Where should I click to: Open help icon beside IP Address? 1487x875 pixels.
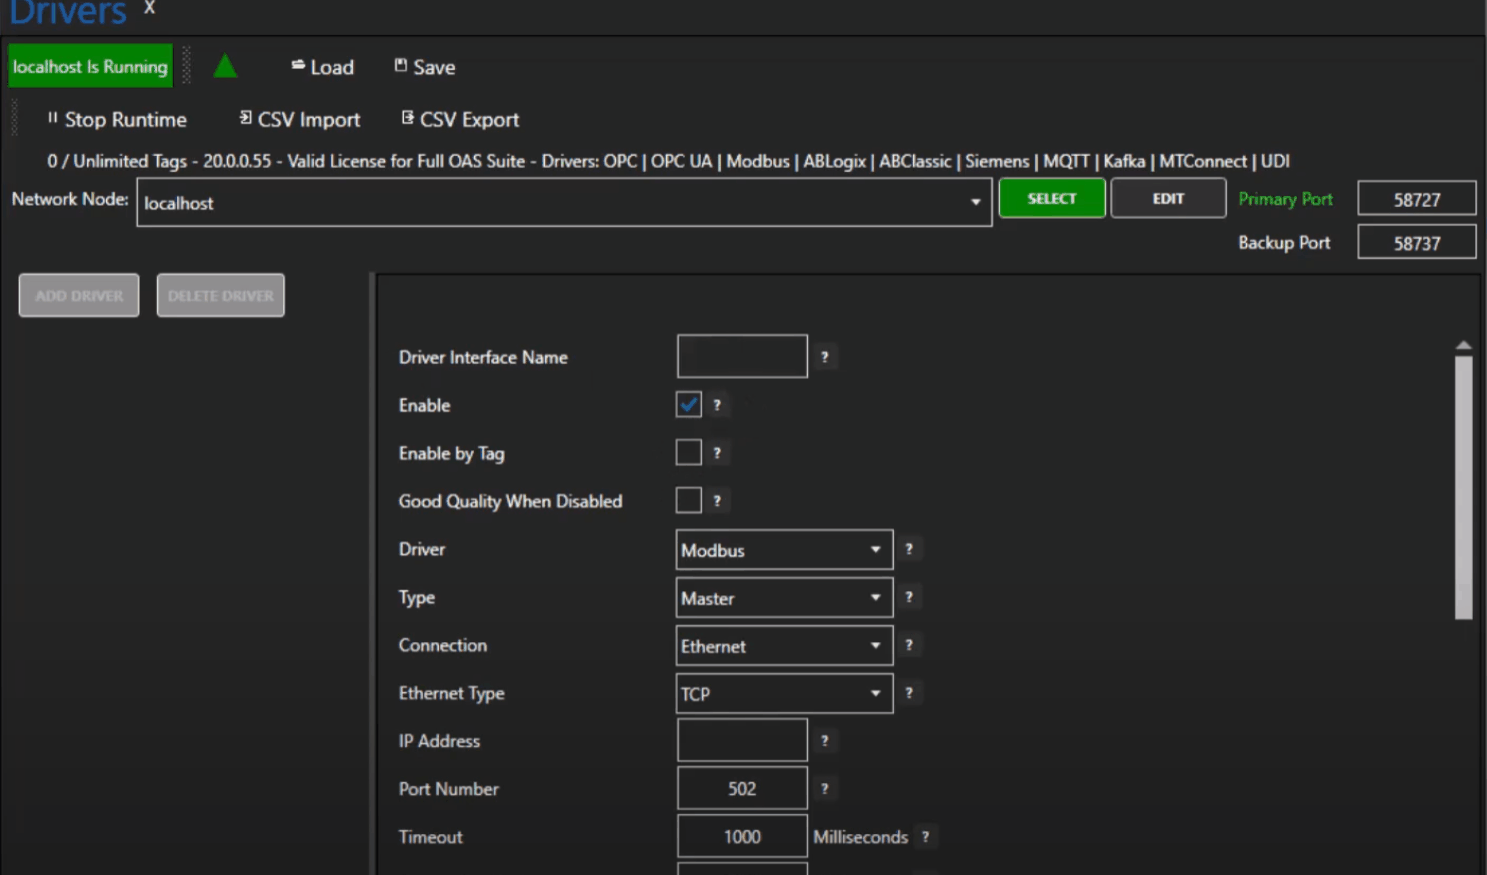point(824,741)
